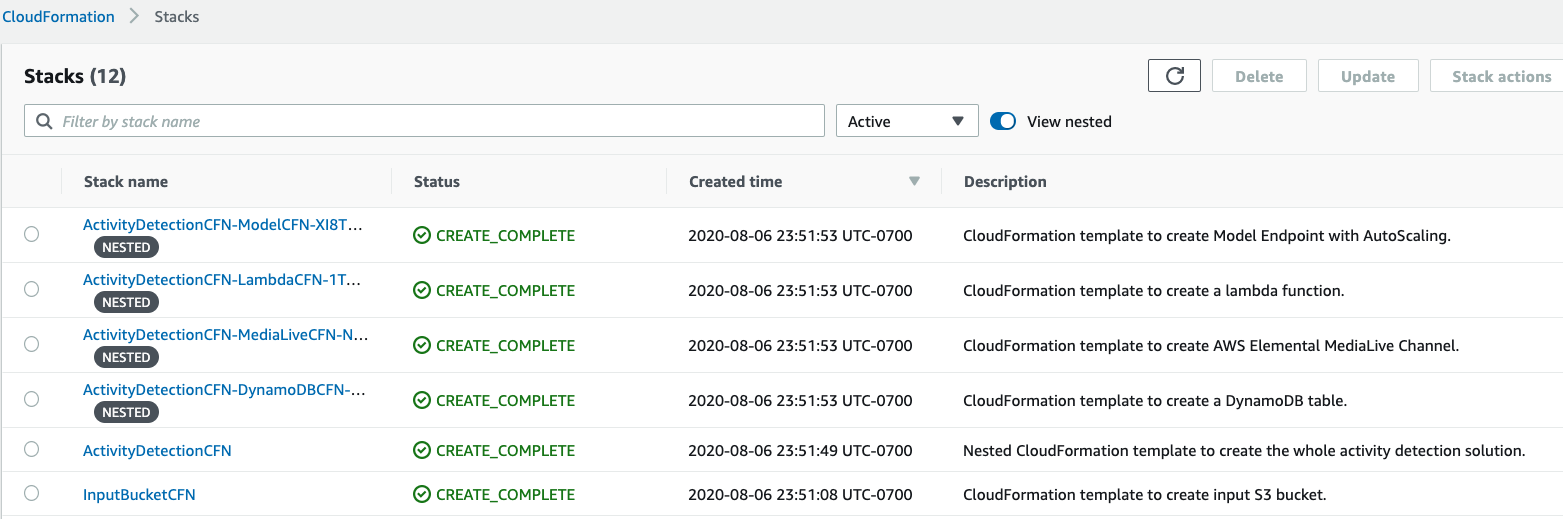Sort by the Stack name column header
The width and height of the screenshot is (1563, 519).
pos(126,181)
